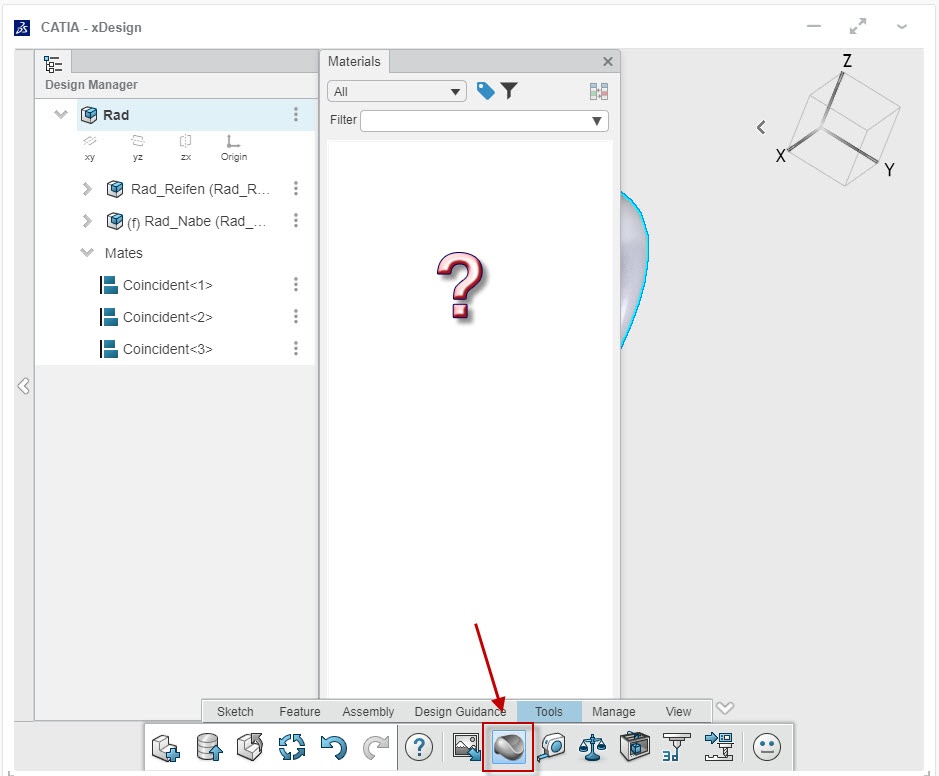The height and width of the screenshot is (776, 939).
Task: Select the yz plane icon
Action: click(x=138, y=148)
